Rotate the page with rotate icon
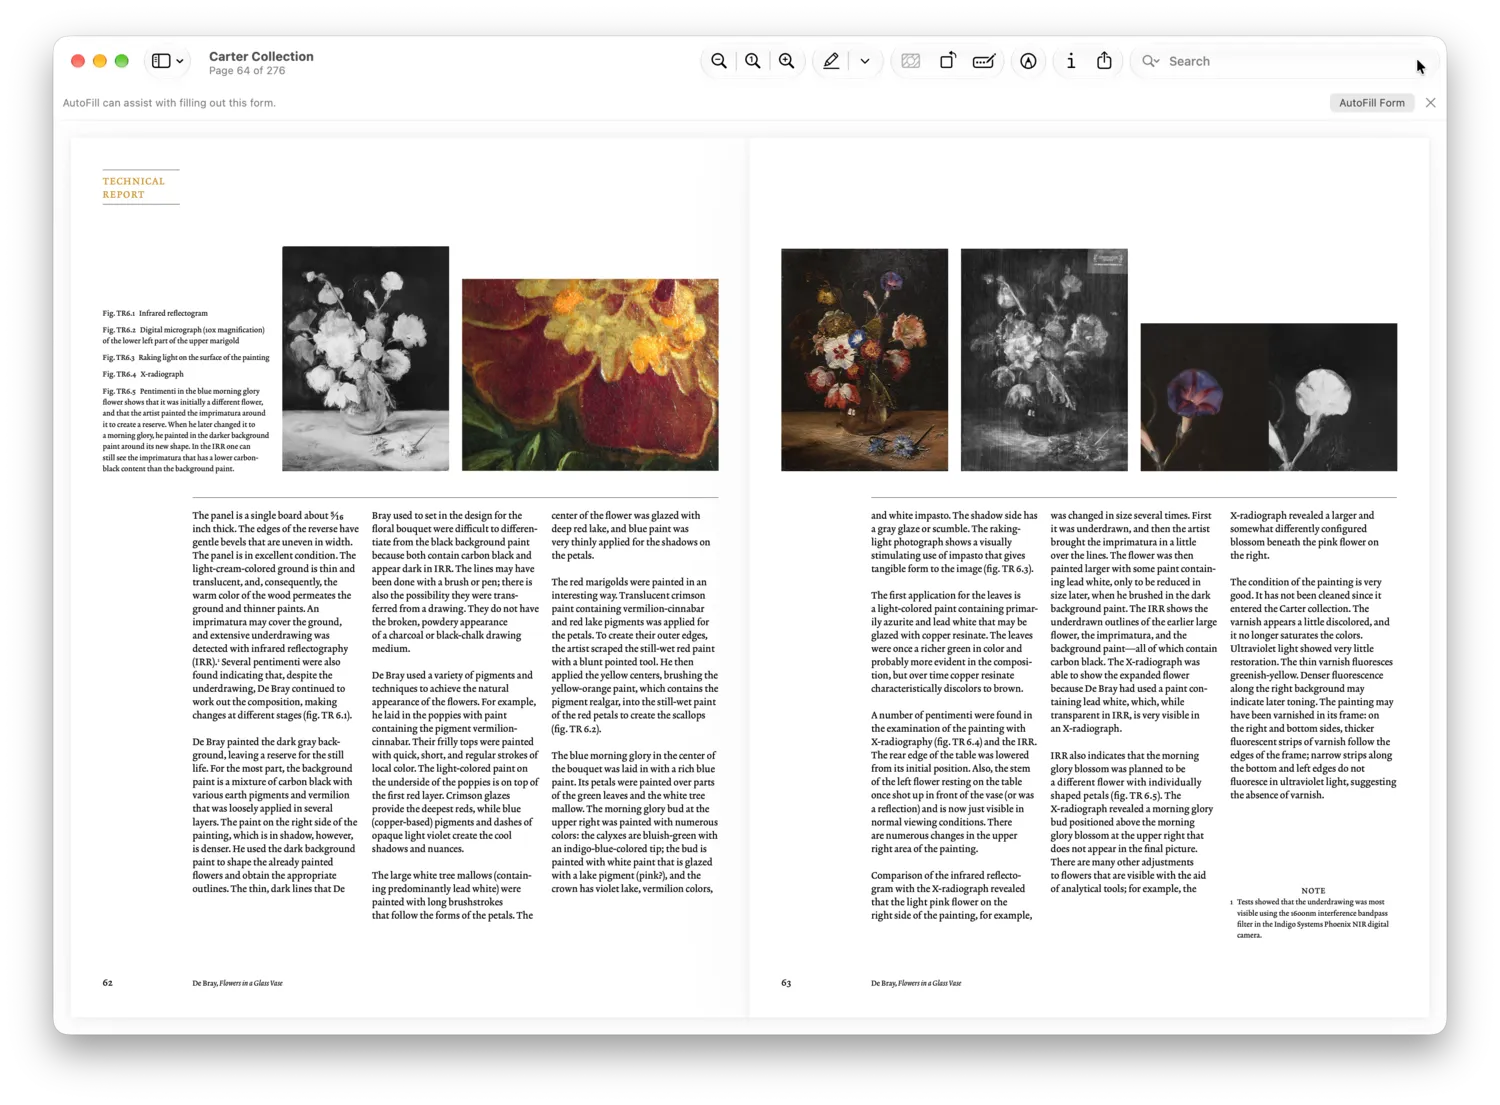The image size is (1500, 1105). (x=948, y=61)
